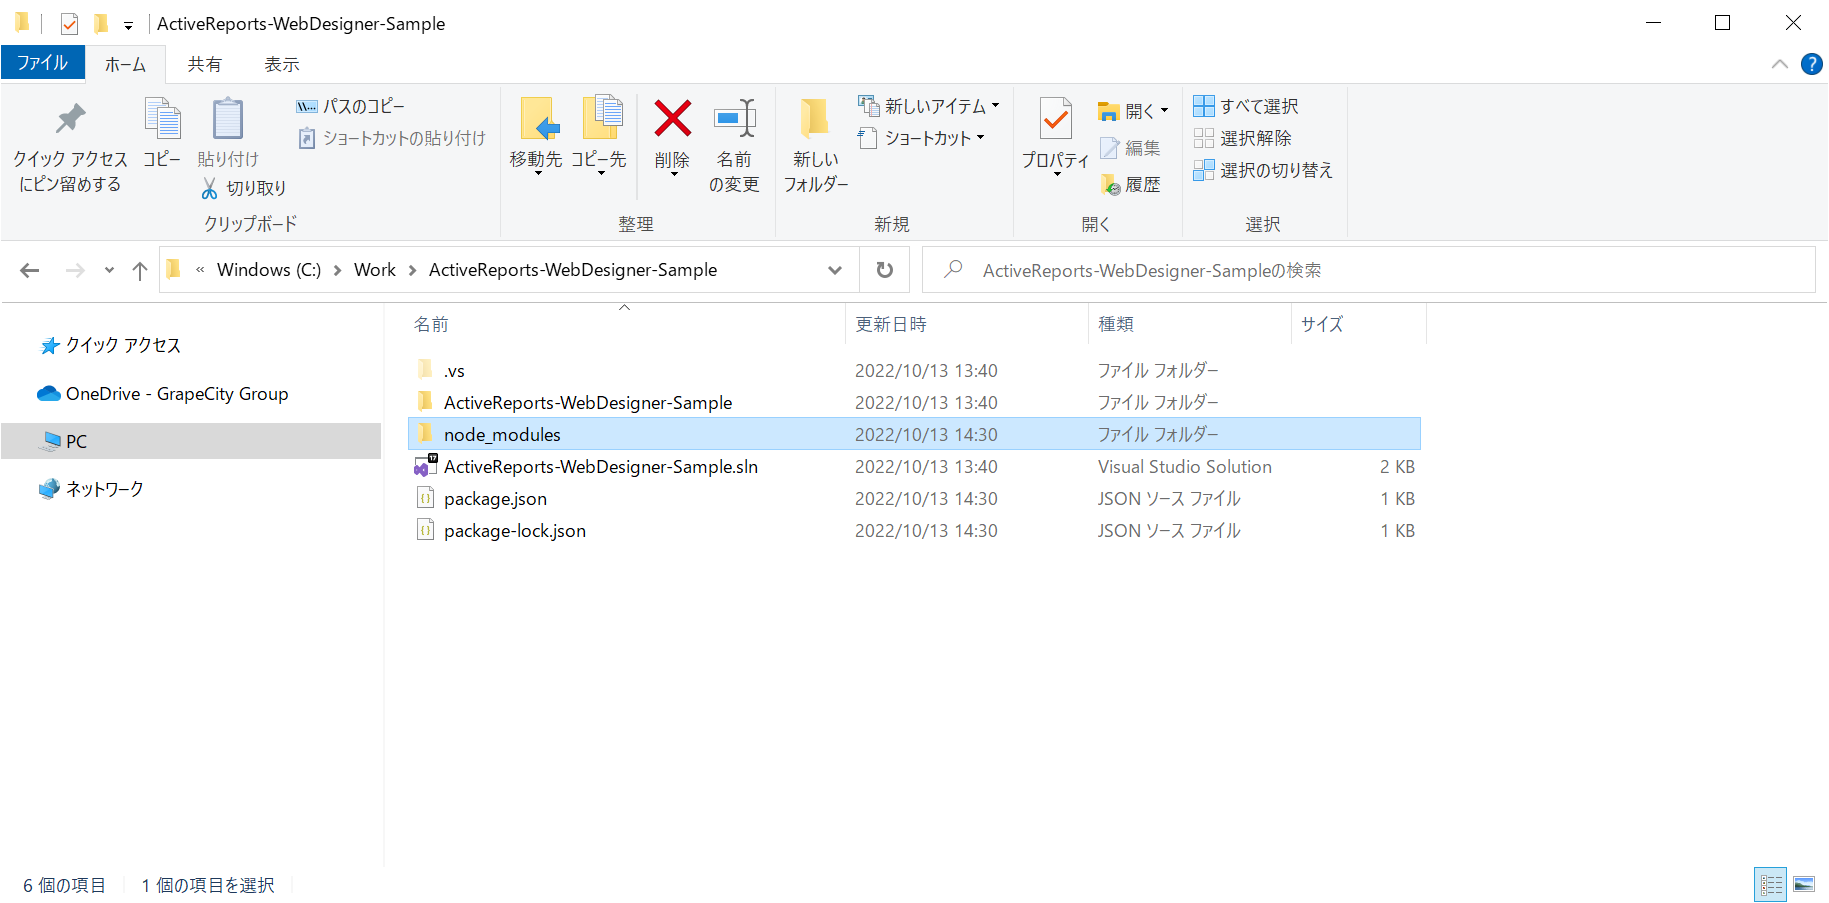1829x903 pixels.
Task: Click Work in address bar breadcrumb
Action: (375, 270)
